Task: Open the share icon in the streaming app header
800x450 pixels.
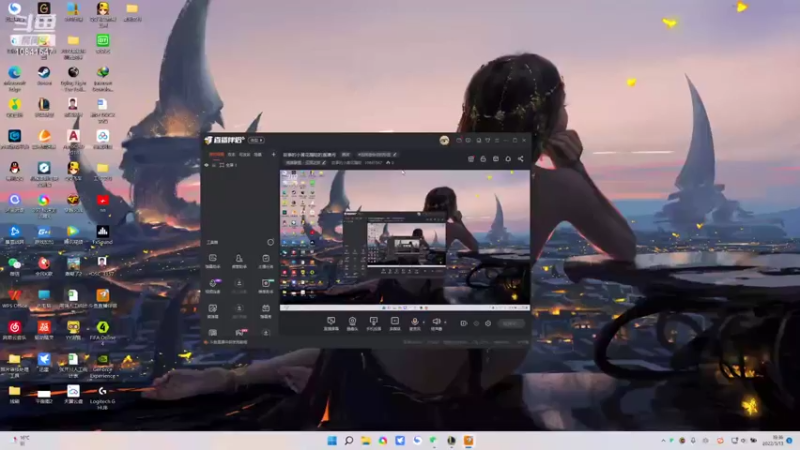Action: pyautogui.click(x=520, y=159)
